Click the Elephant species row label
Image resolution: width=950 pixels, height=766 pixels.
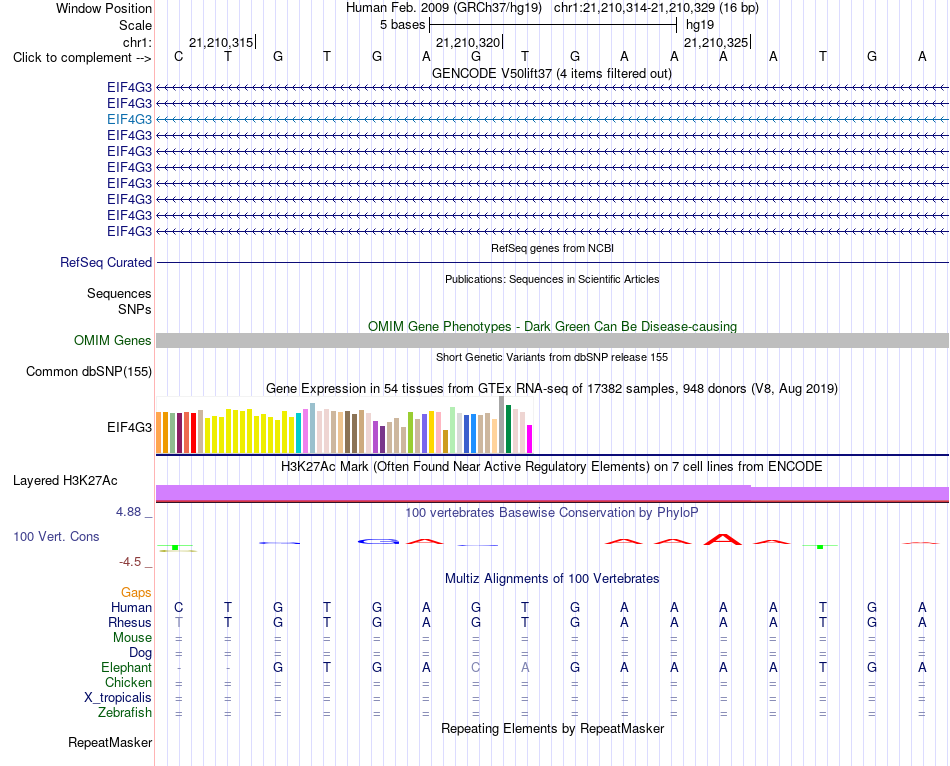click(126, 667)
